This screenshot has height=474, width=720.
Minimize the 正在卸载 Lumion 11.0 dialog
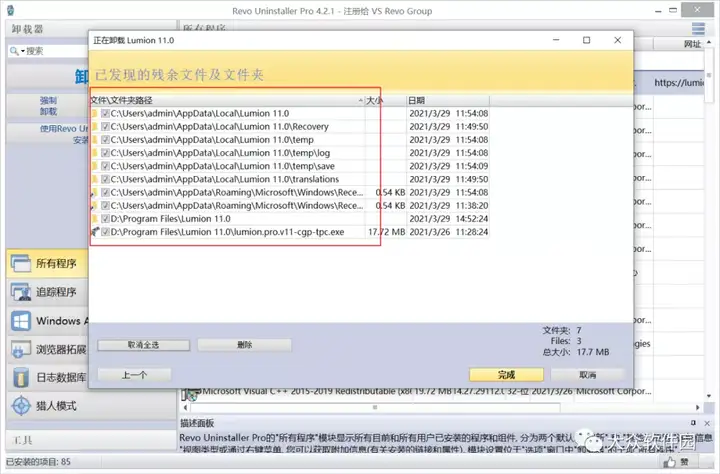[556, 40]
